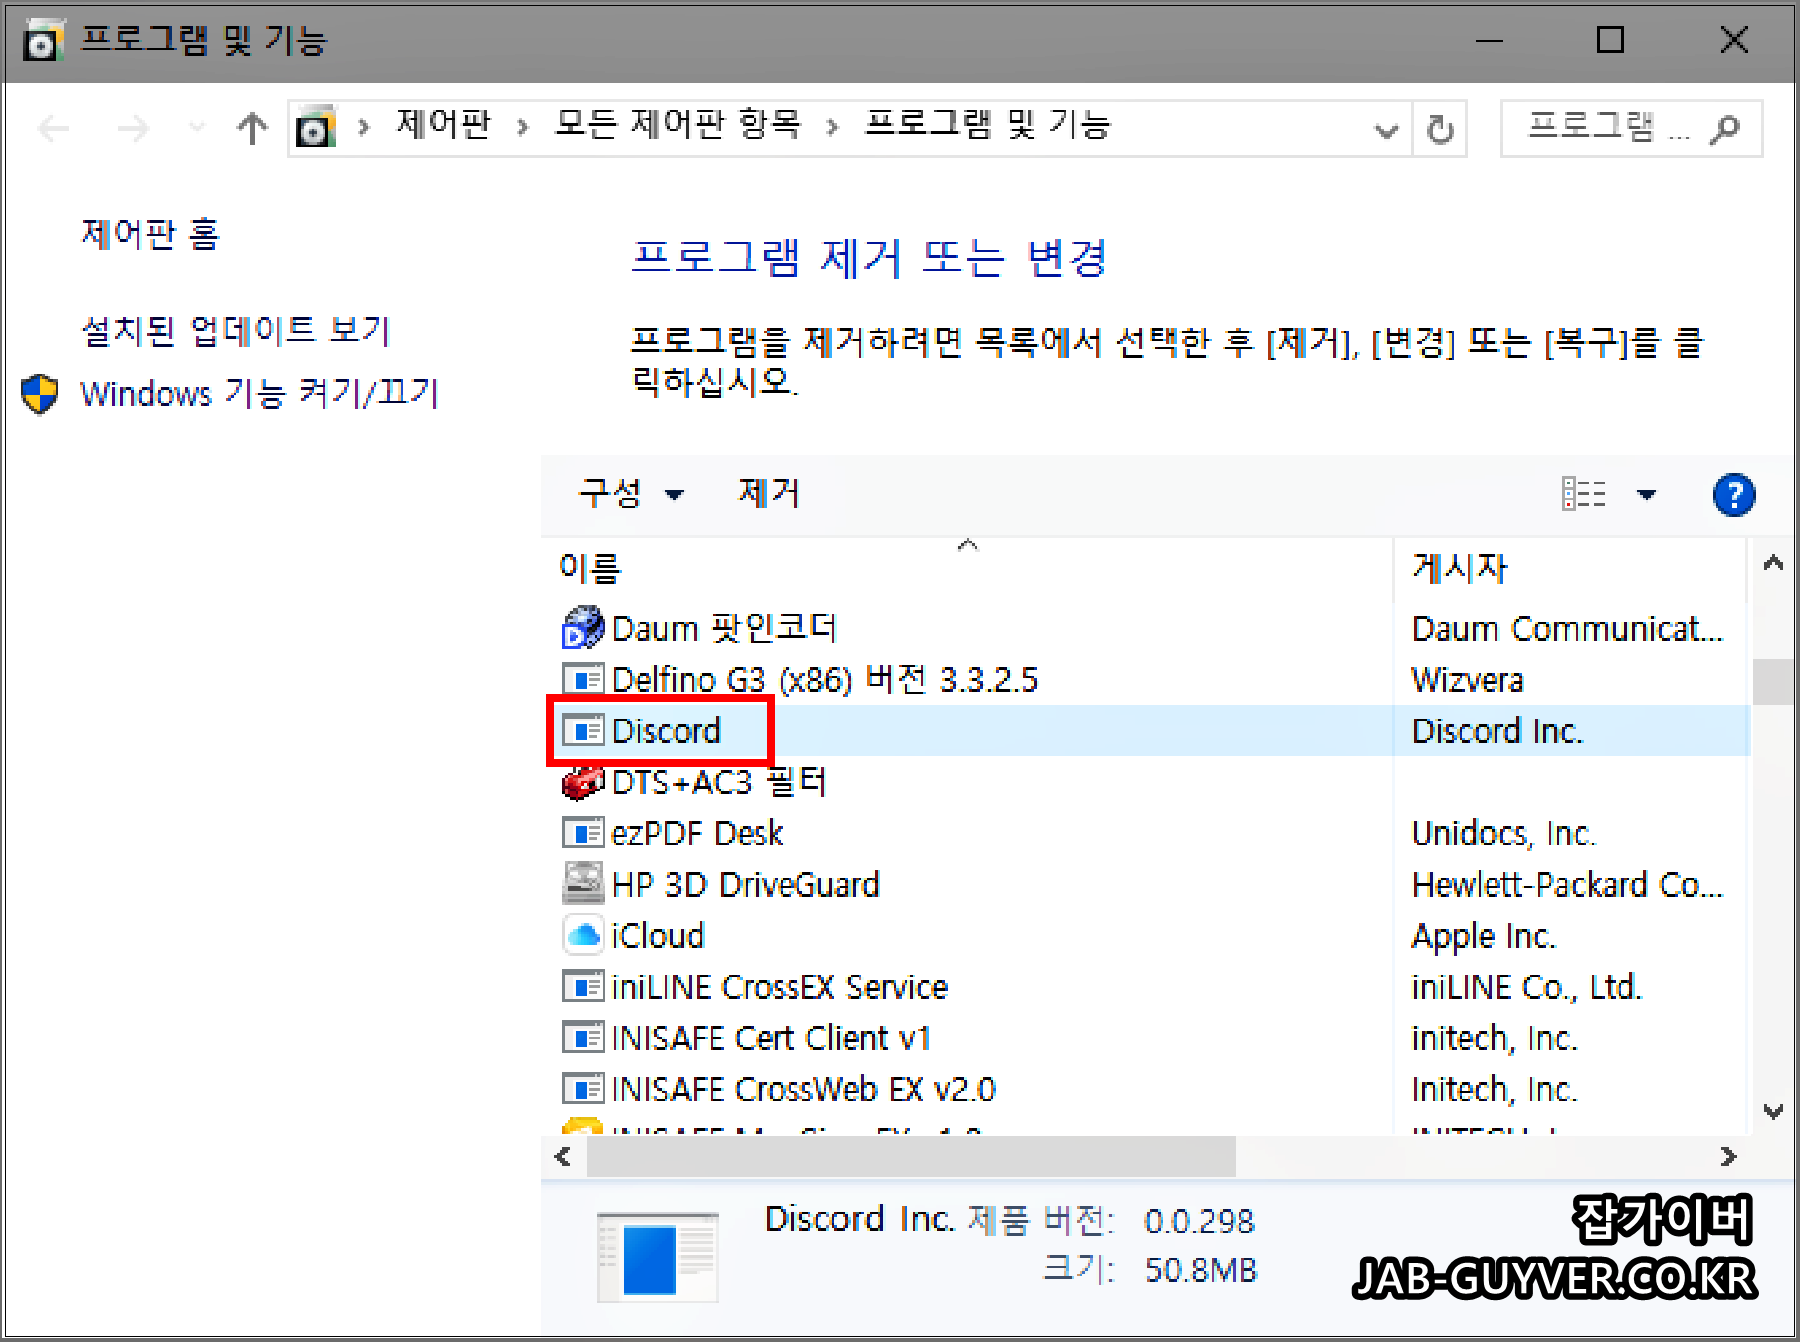Click the horizontal scrollbar left arrow
This screenshot has width=1800, height=1342.
pos(563,1157)
